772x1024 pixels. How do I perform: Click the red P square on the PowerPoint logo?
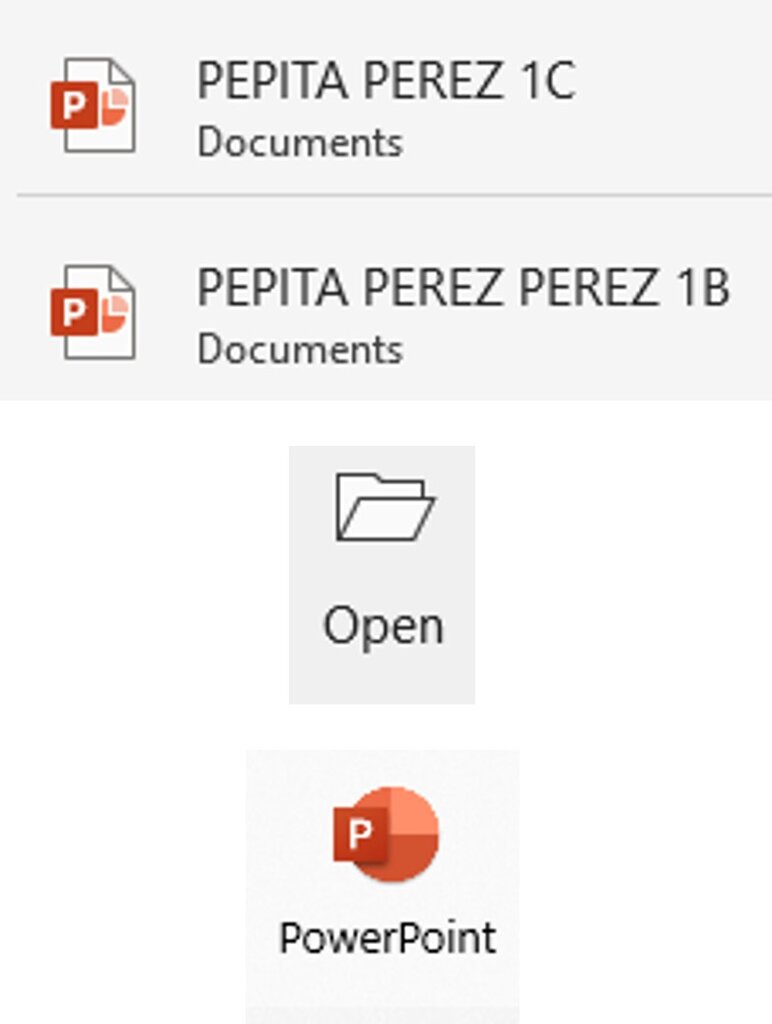click(359, 834)
